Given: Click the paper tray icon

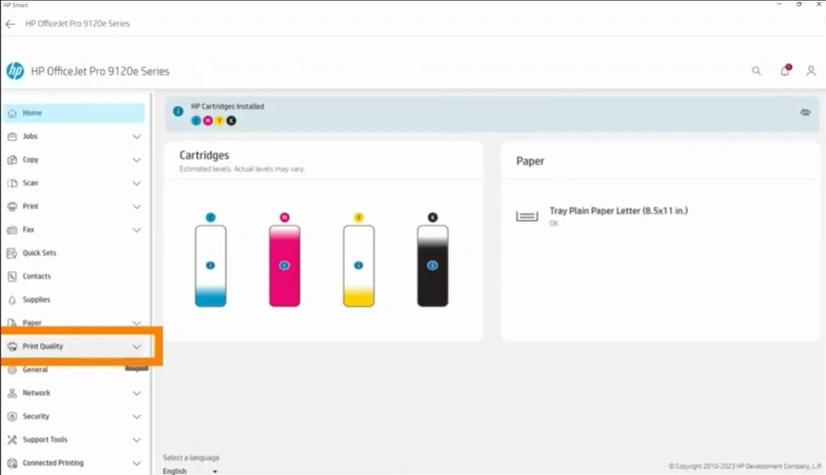Looking at the screenshot, I should 527,216.
